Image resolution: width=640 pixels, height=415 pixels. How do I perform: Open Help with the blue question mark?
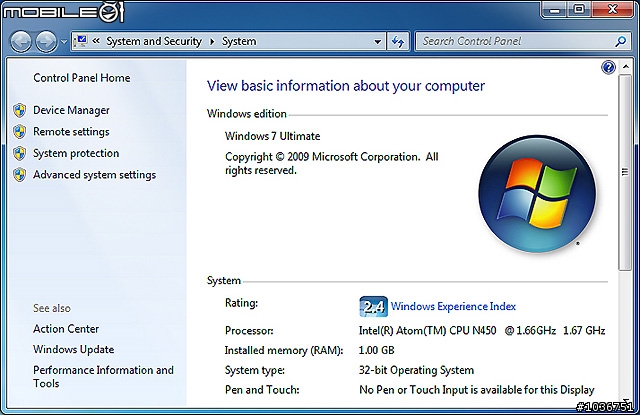pyautogui.click(x=608, y=67)
